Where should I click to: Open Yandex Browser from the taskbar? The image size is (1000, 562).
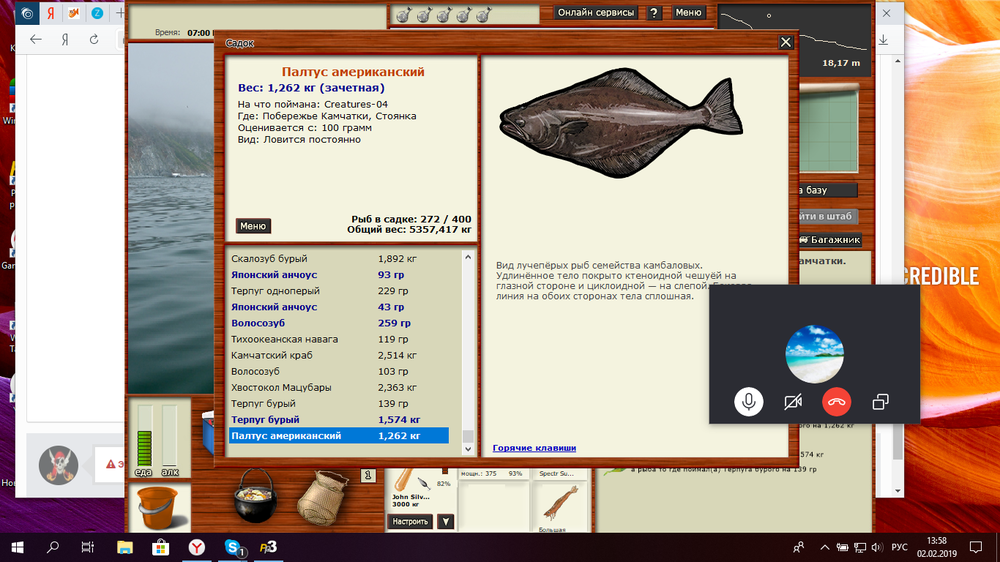click(198, 547)
